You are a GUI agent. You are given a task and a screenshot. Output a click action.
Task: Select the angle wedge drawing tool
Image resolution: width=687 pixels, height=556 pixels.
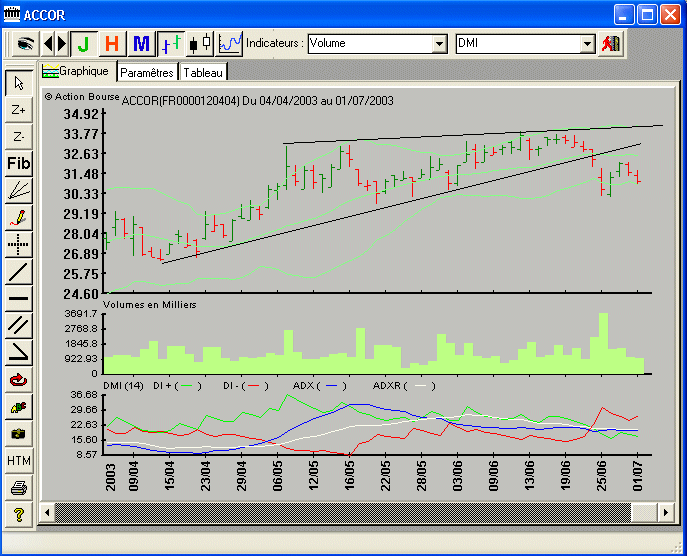(18, 353)
